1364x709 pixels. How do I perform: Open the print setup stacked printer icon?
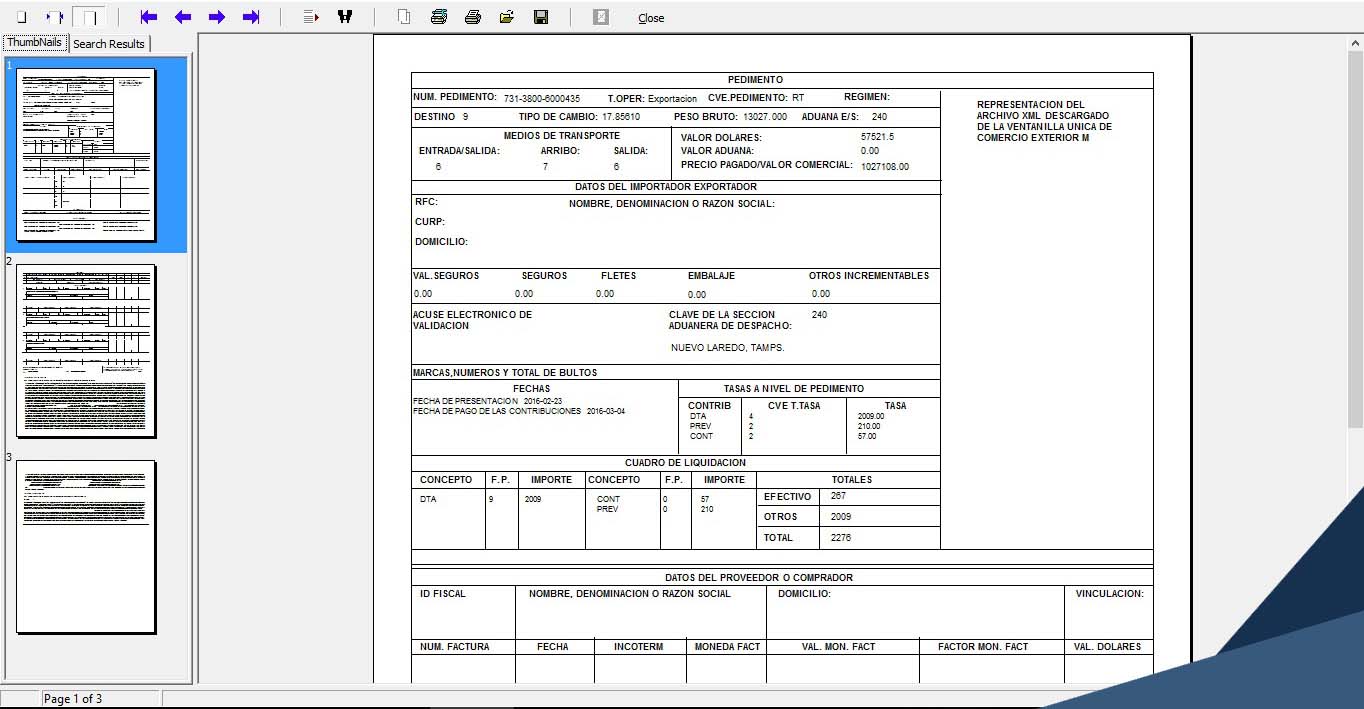coord(439,17)
